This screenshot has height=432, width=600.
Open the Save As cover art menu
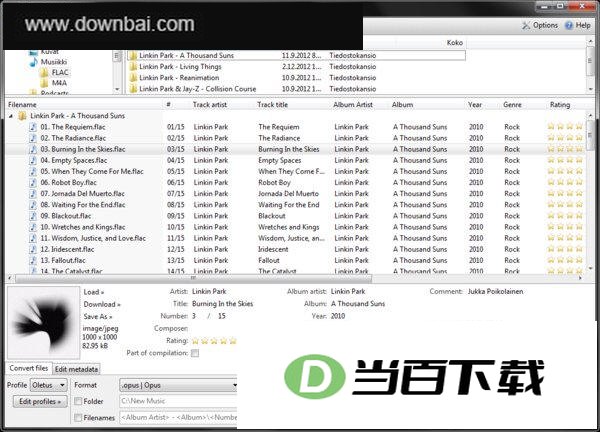[x=98, y=316]
